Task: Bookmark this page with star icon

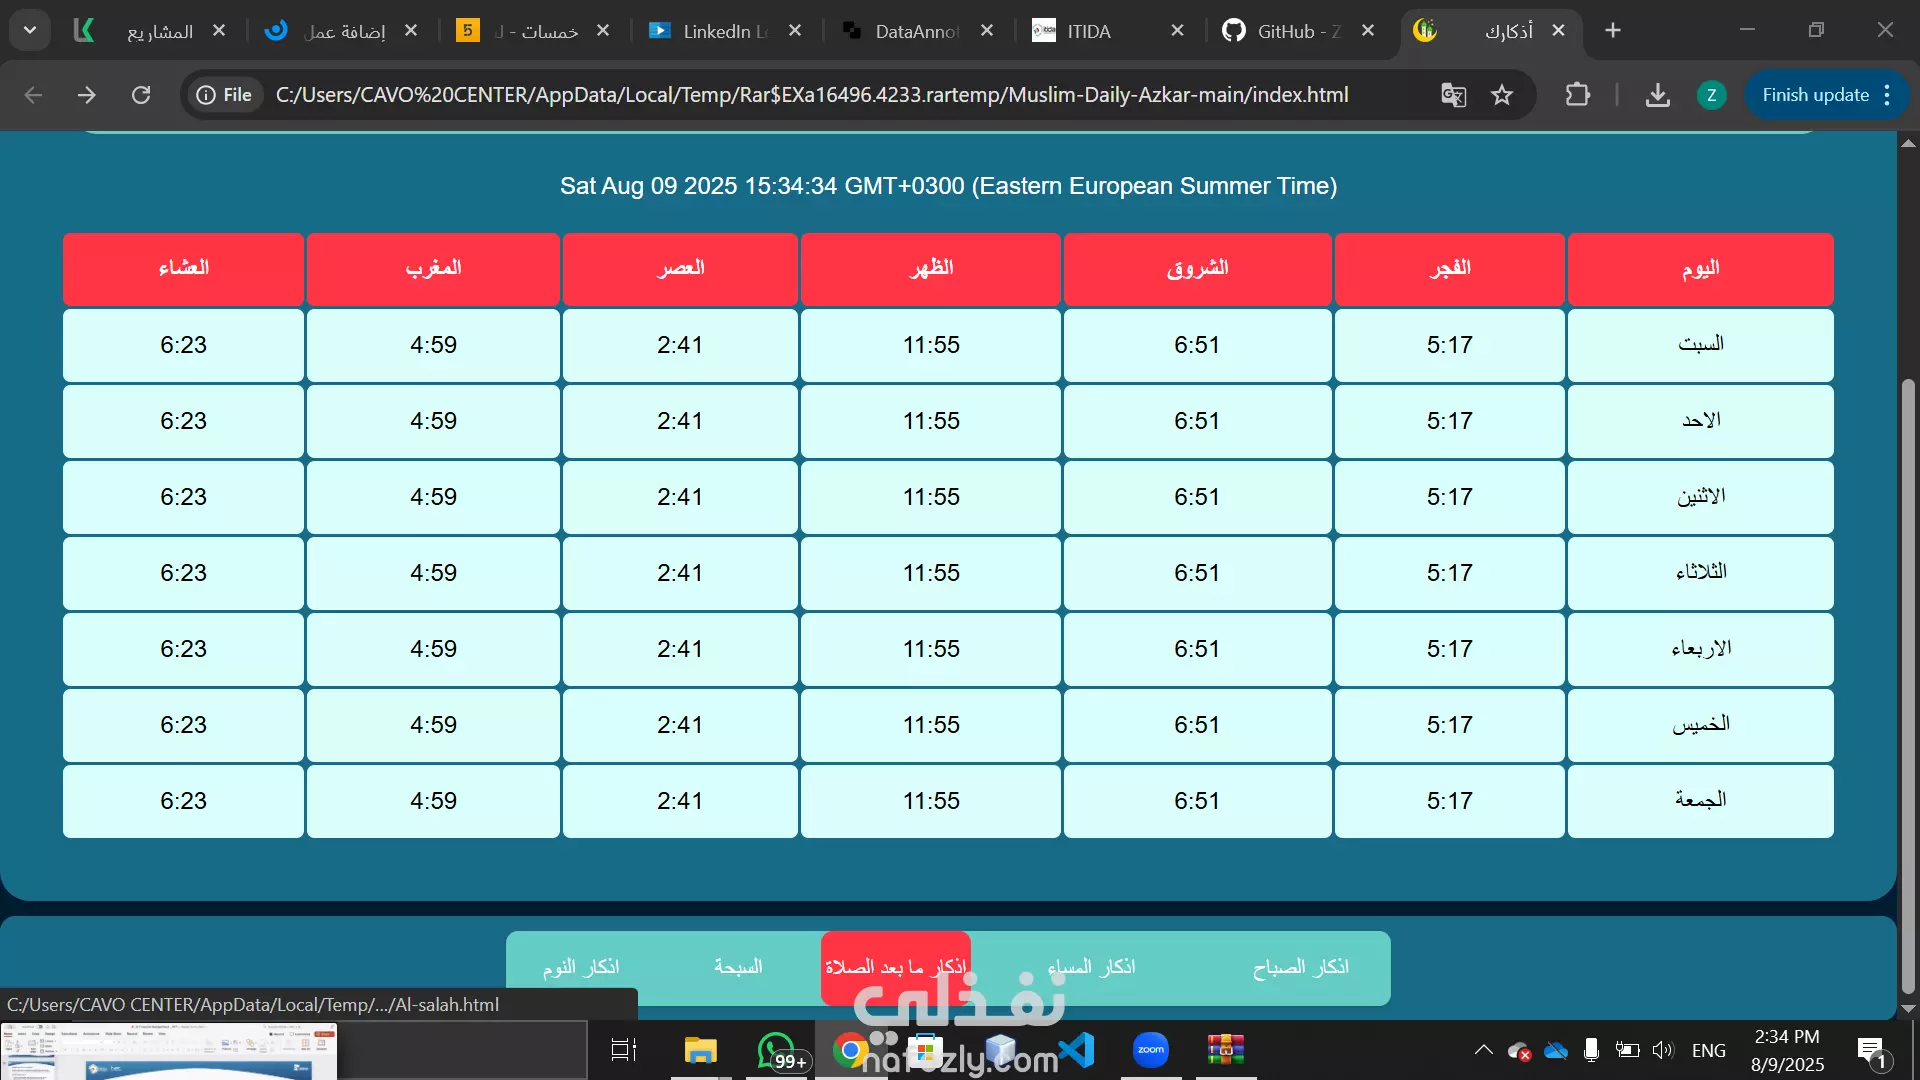Action: click(x=1502, y=95)
